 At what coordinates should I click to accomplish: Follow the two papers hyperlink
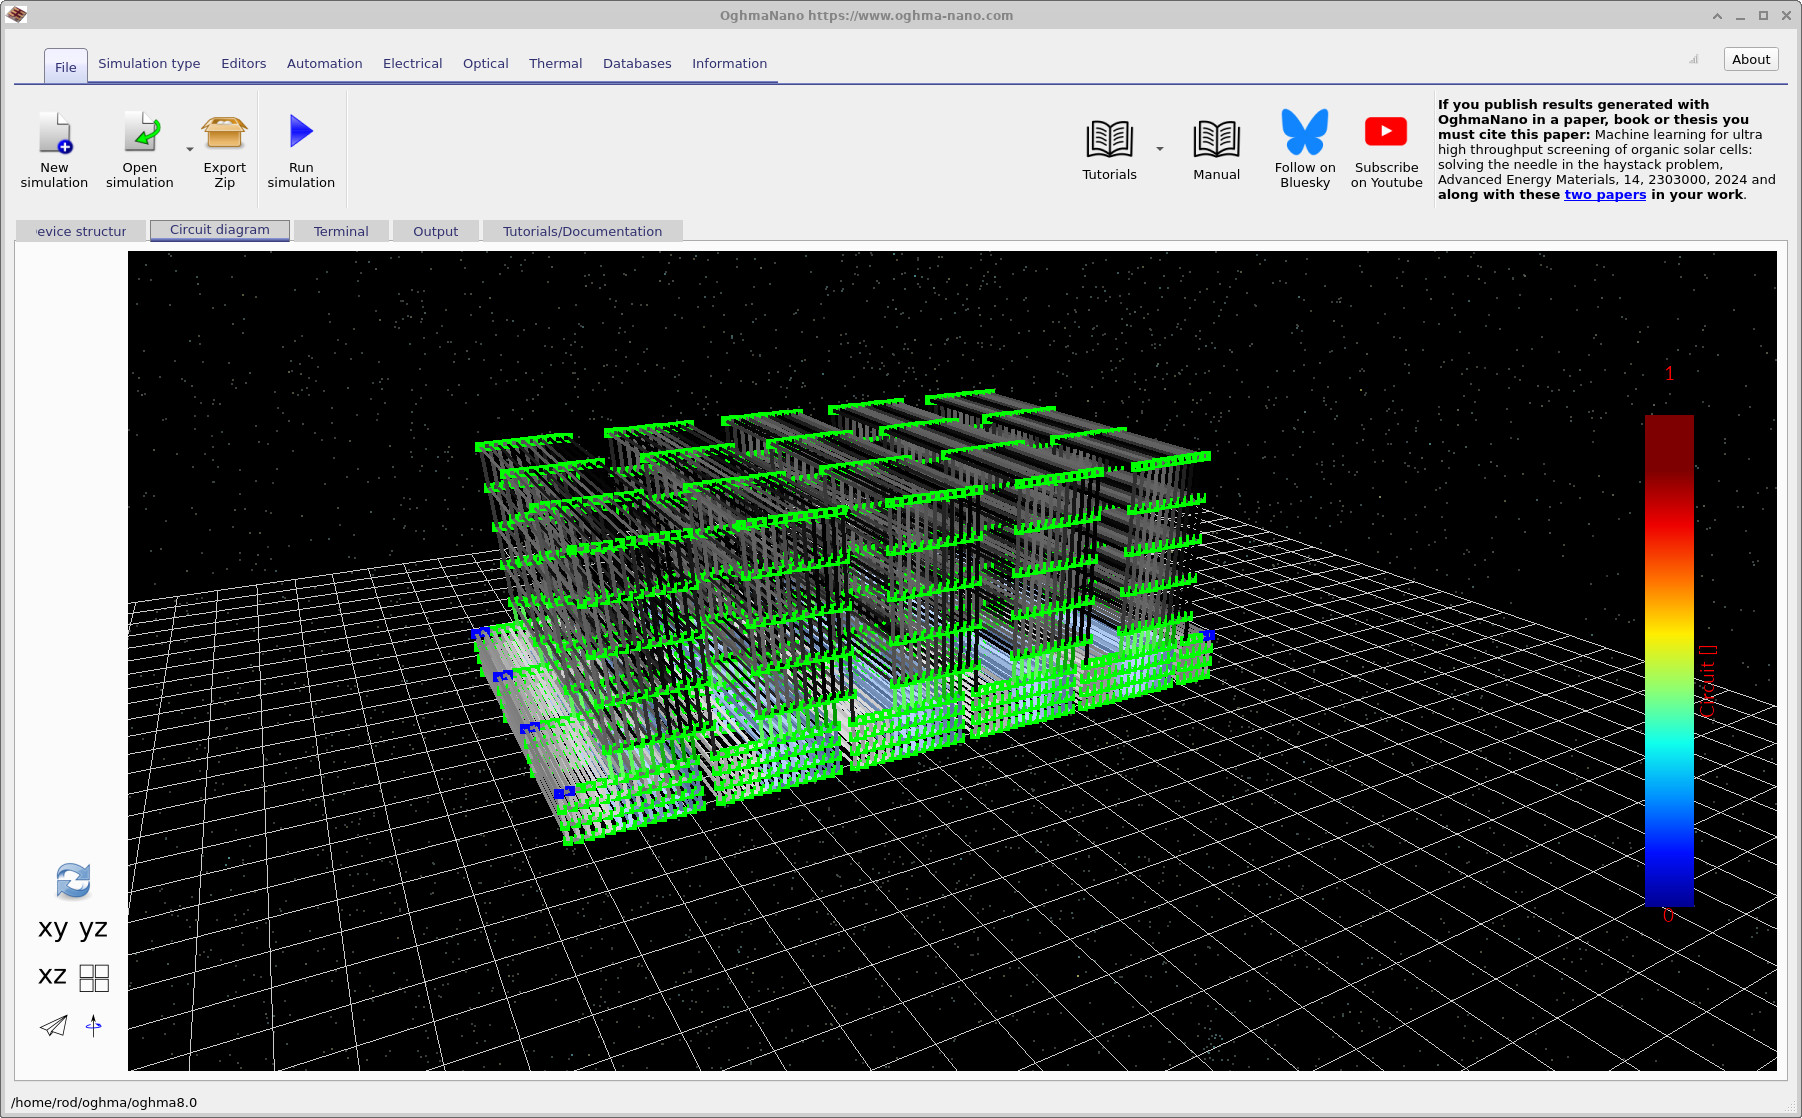(x=1604, y=195)
